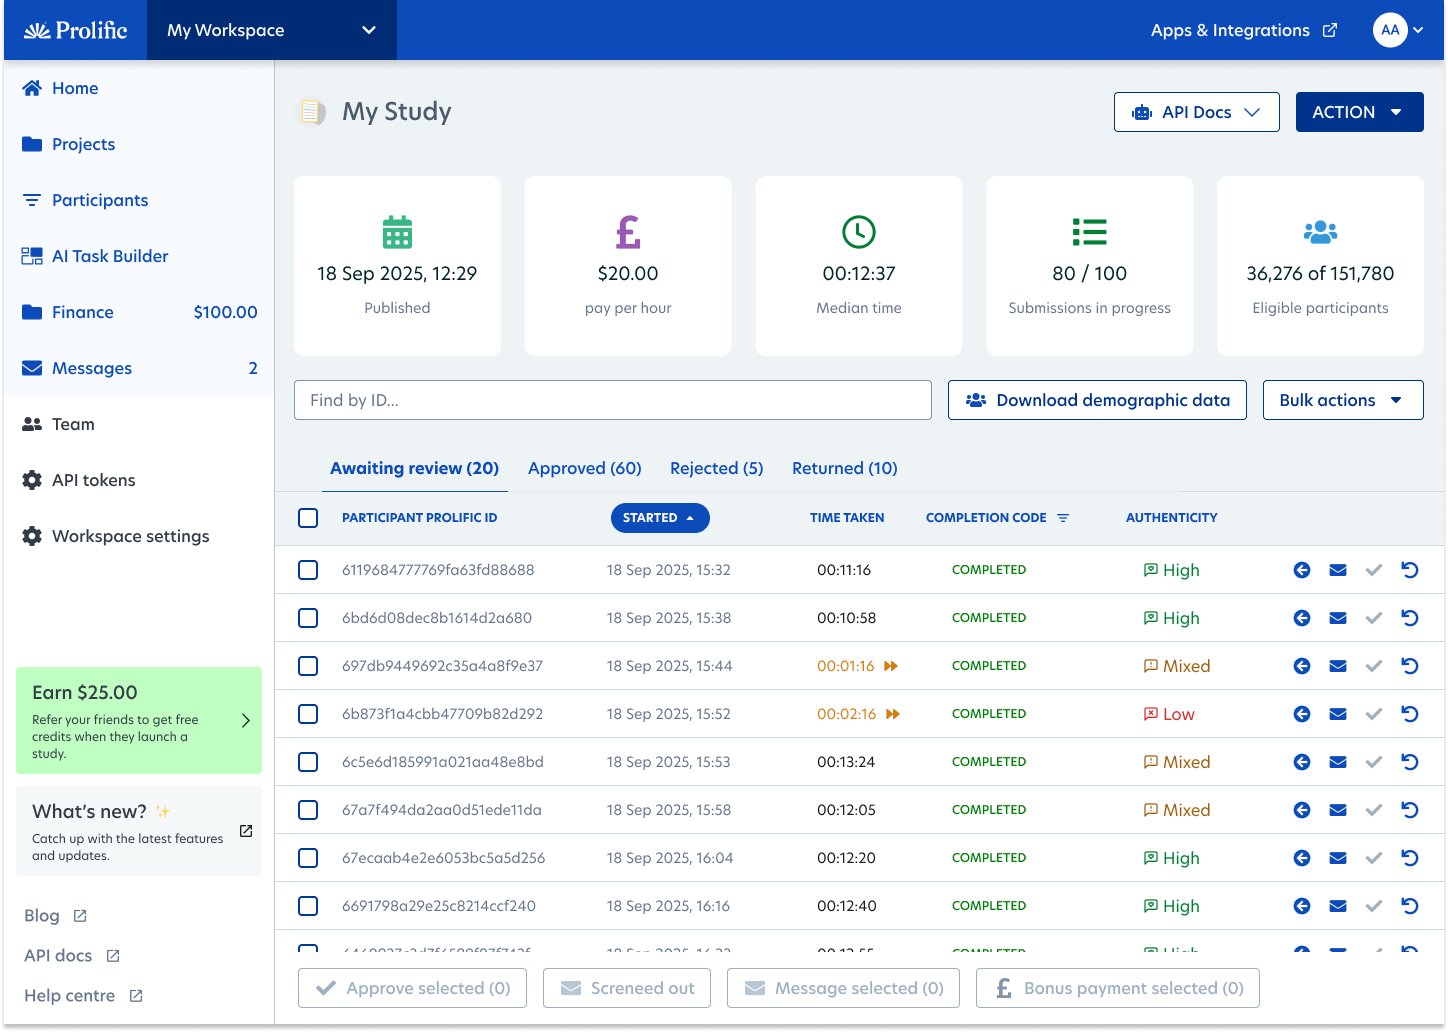Click the approve checkmark icon for participant 697db9449692c35a4a8f9e37

pyautogui.click(x=1373, y=666)
